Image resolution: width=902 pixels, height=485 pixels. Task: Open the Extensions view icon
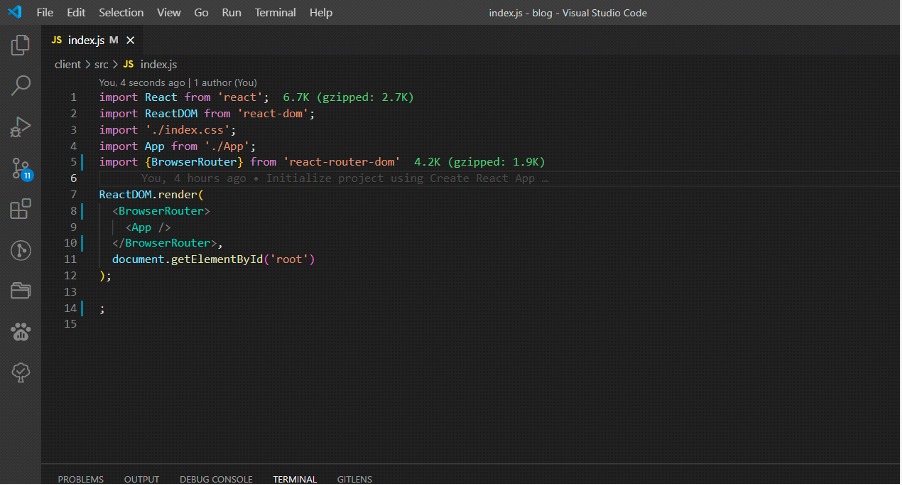(20, 209)
